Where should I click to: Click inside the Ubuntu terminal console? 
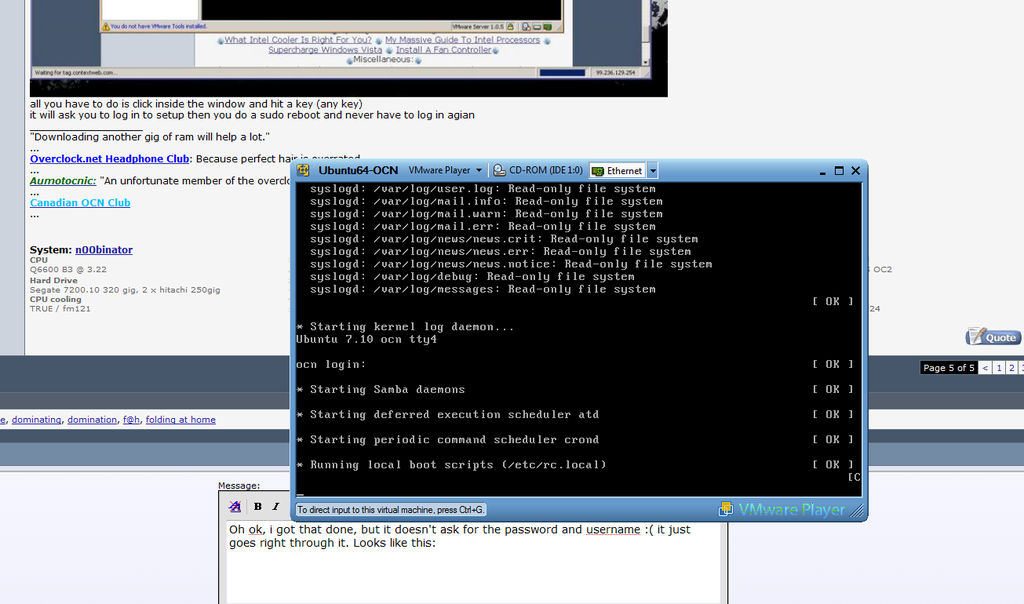[578, 340]
